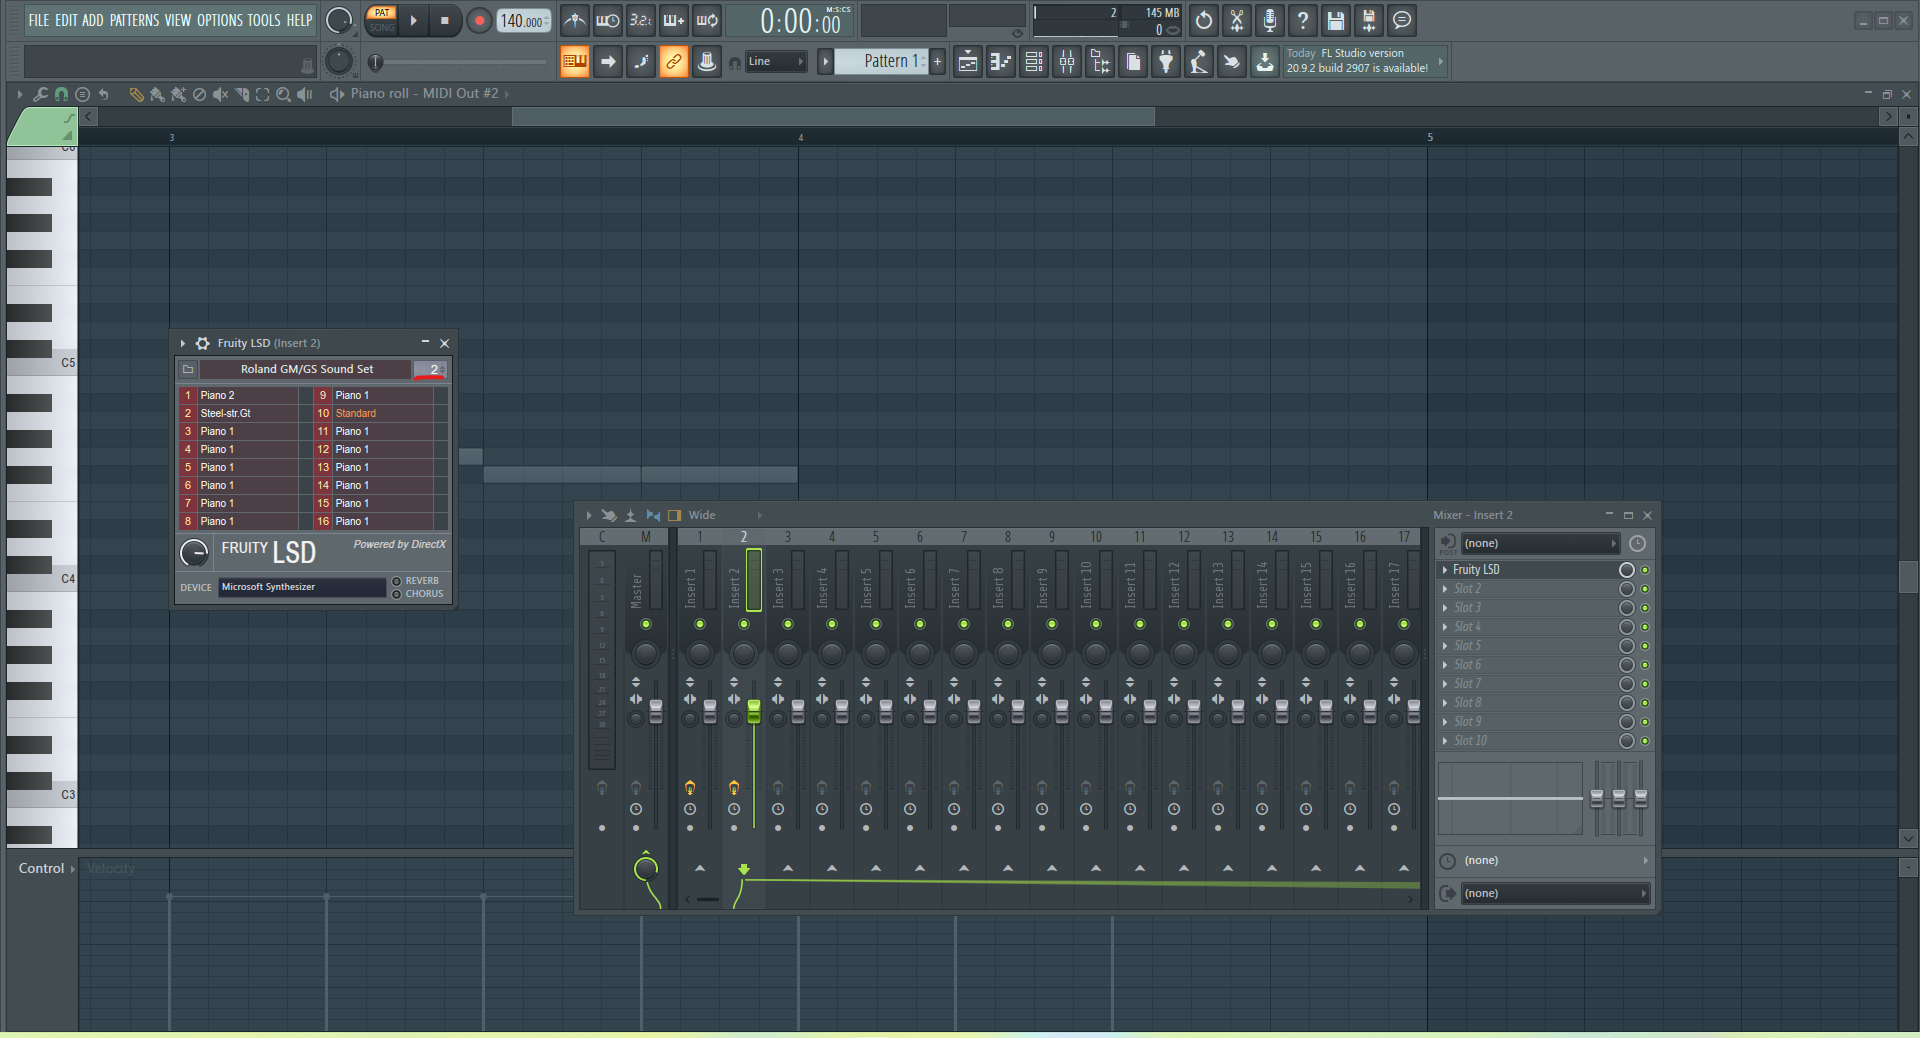This screenshot has width=1920, height=1038.
Task: Render audio file with export icon
Action: [1369, 20]
